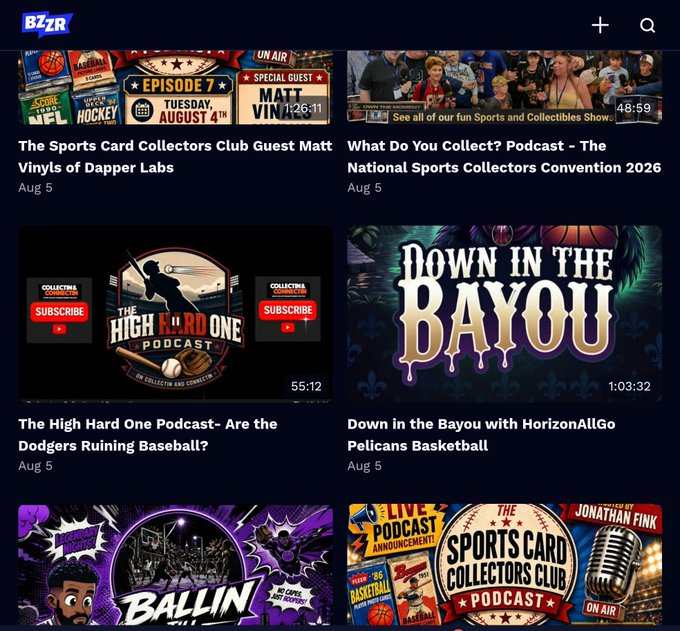Open the purple Ballin thumbnail
This screenshot has height=631, width=680.
click(x=176, y=564)
